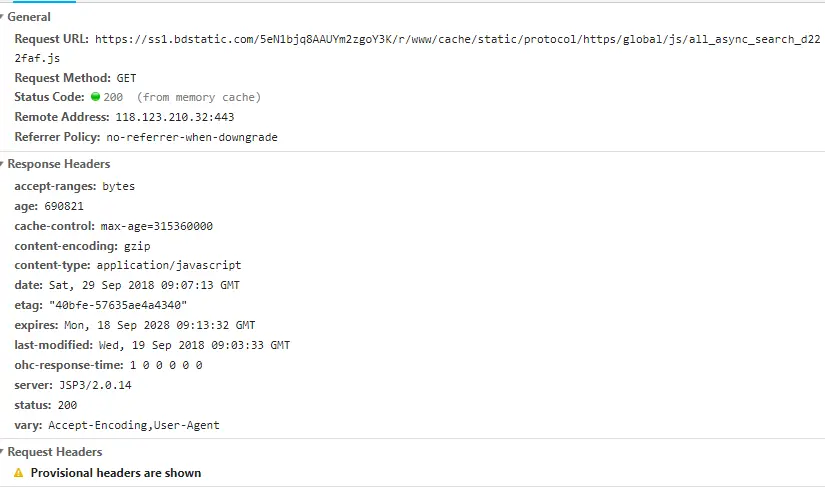
Task: Click the green status code indicator dot
Action: click(95, 97)
